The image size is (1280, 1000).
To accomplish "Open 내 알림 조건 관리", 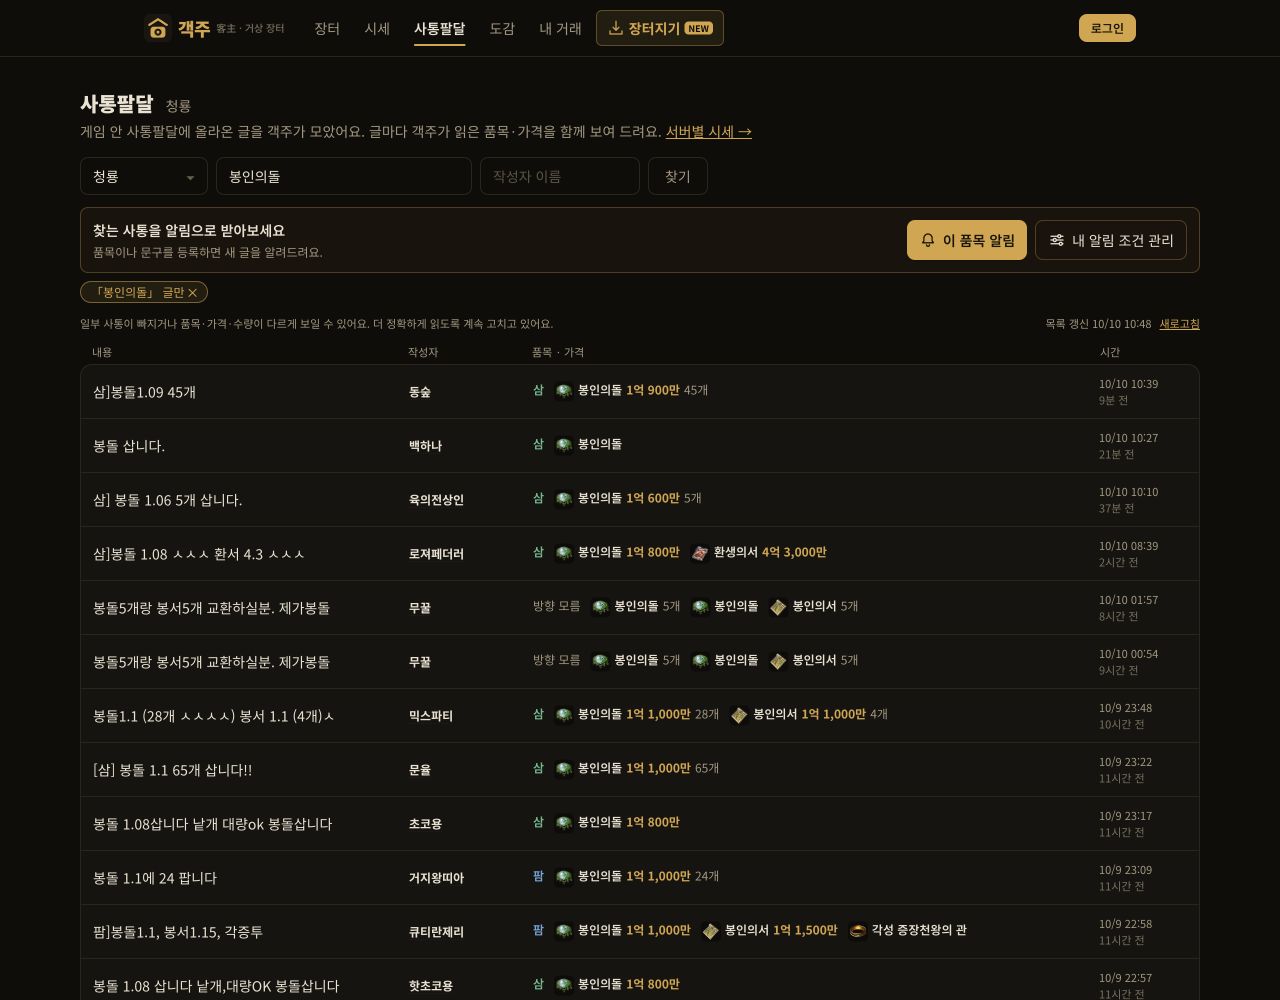I will point(1111,240).
